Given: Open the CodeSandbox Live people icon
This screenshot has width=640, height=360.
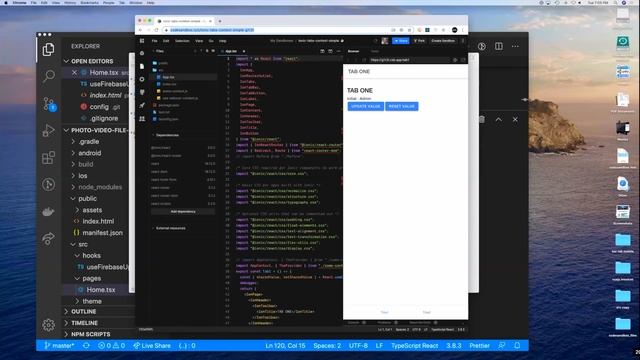Looking at the screenshot, I should (142, 119).
